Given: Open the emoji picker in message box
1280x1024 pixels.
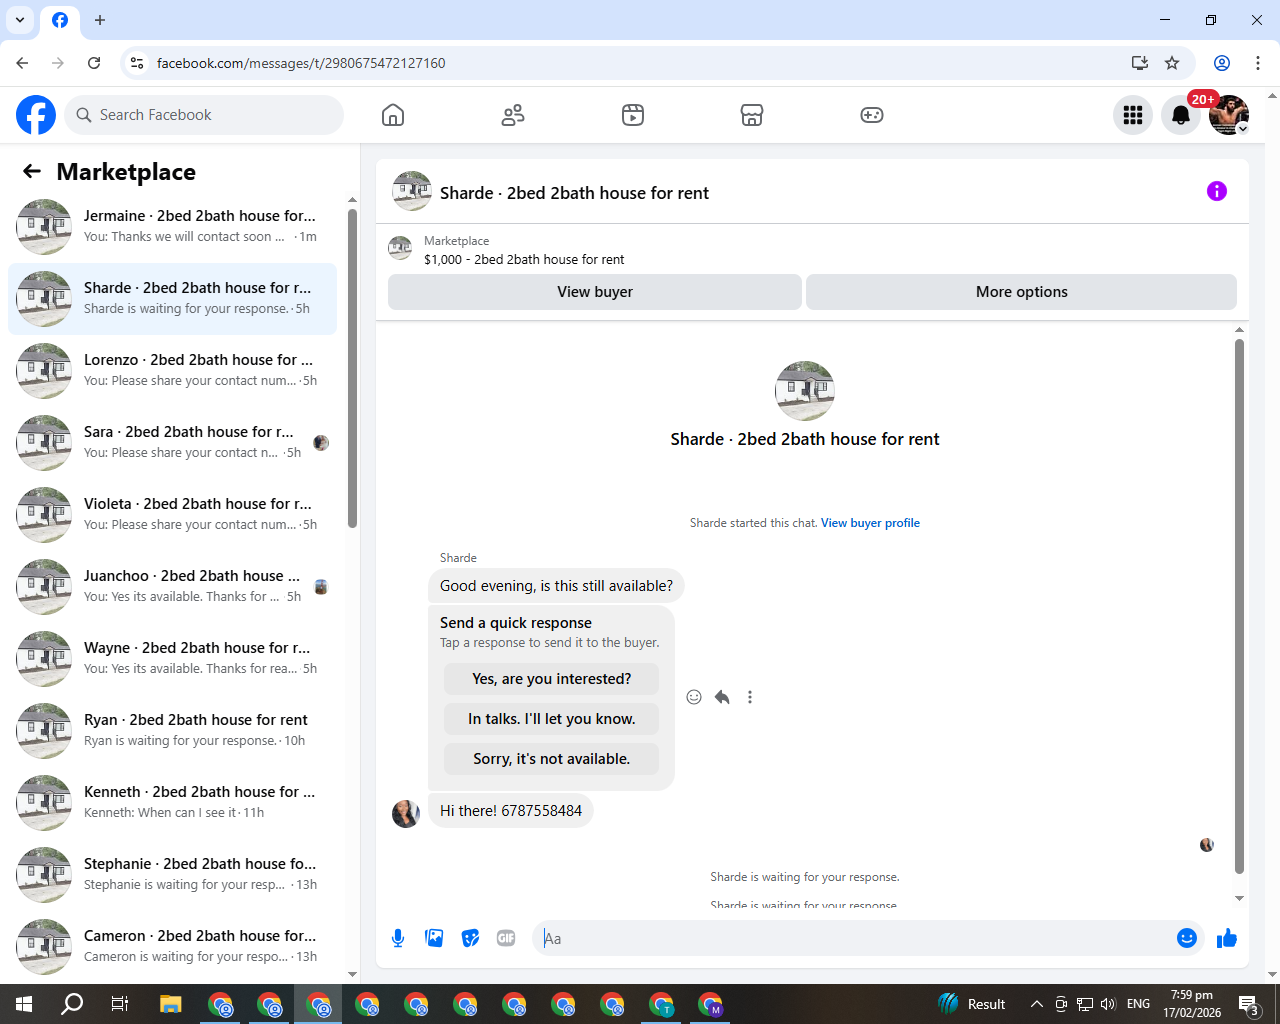Looking at the screenshot, I should (x=1187, y=938).
